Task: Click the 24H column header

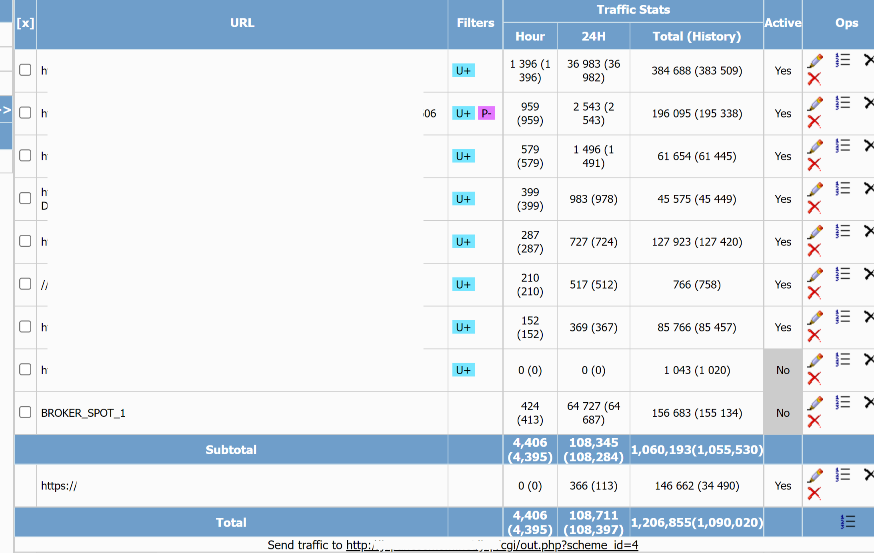Action: pyautogui.click(x=594, y=37)
